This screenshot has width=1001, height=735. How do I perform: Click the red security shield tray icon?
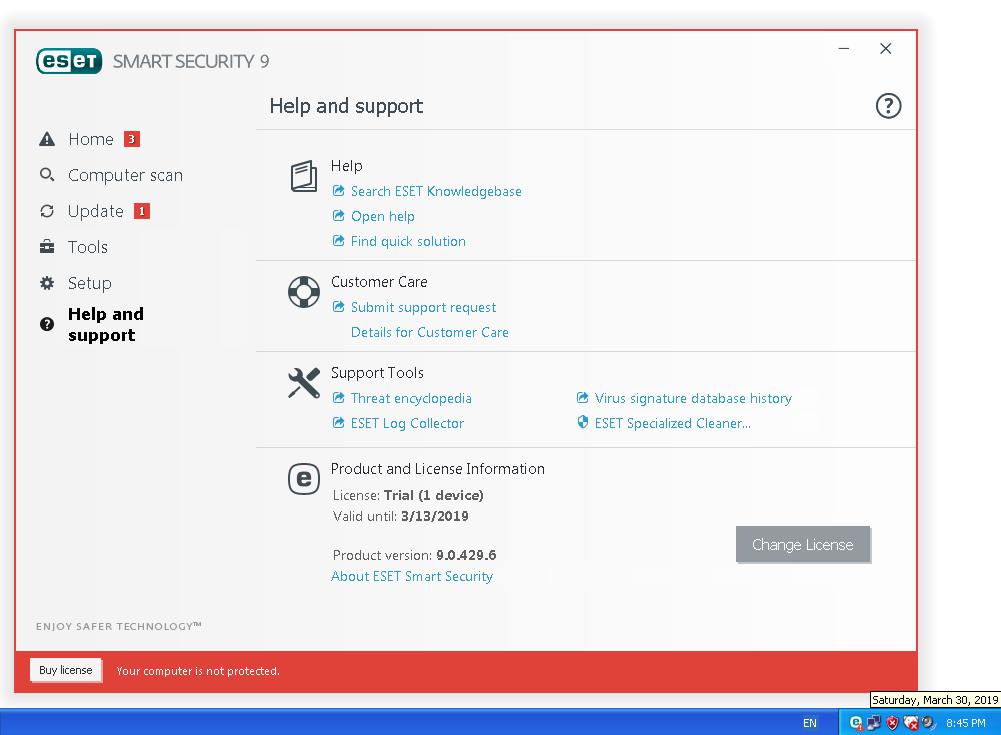892,723
